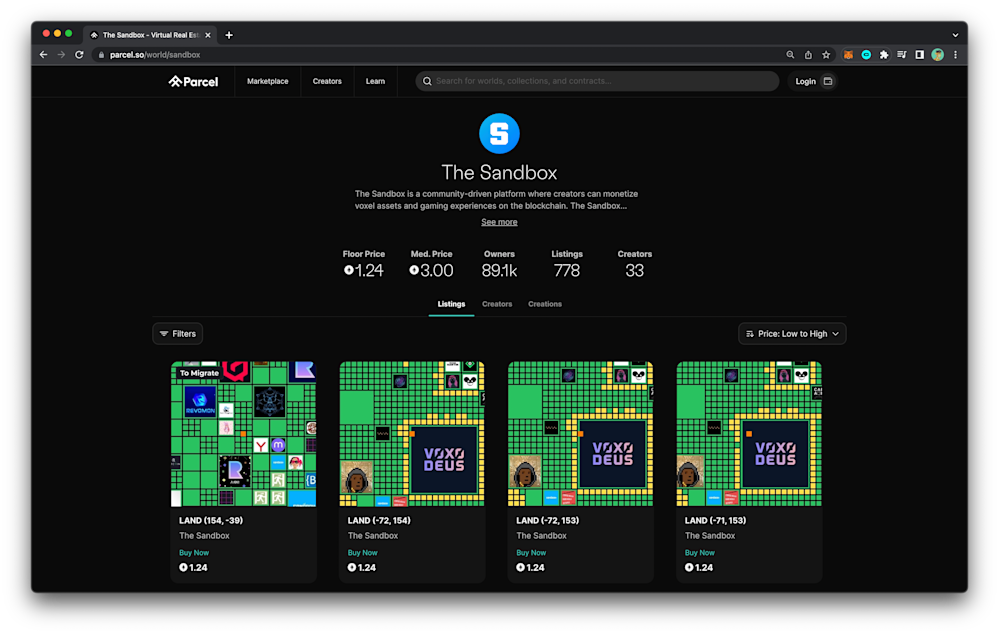The height and width of the screenshot is (634, 999).
Task: Reload the page with refresh icon
Action: pyautogui.click(x=79, y=55)
